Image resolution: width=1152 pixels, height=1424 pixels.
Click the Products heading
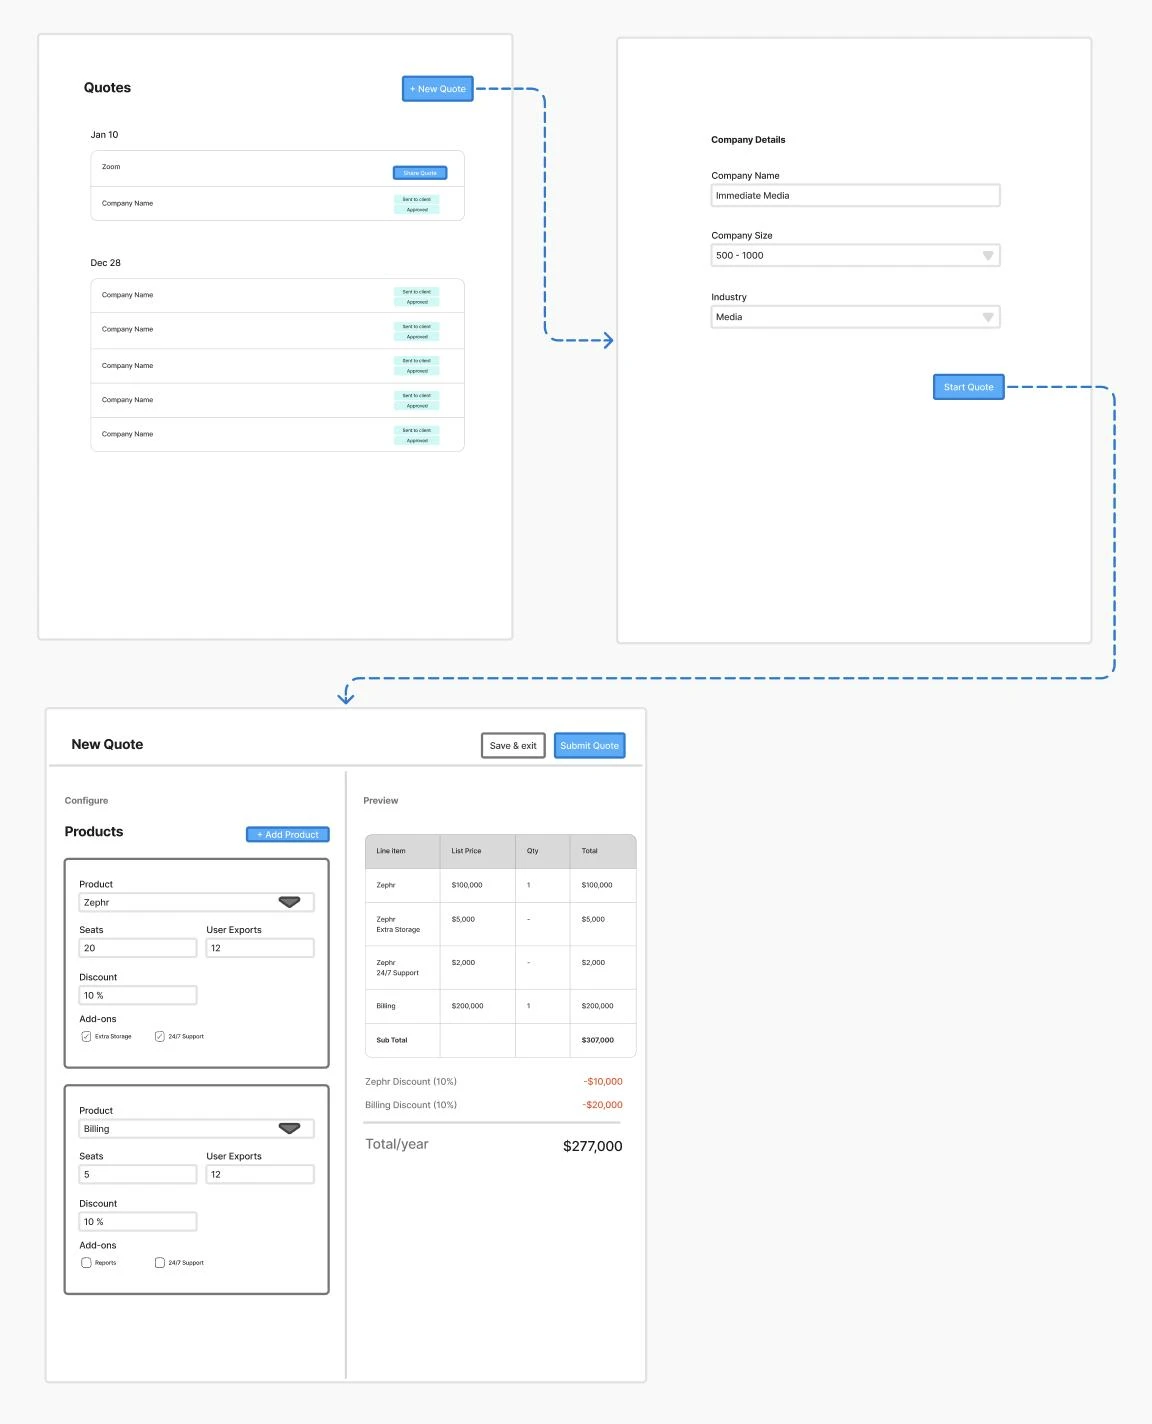pos(94,832)
